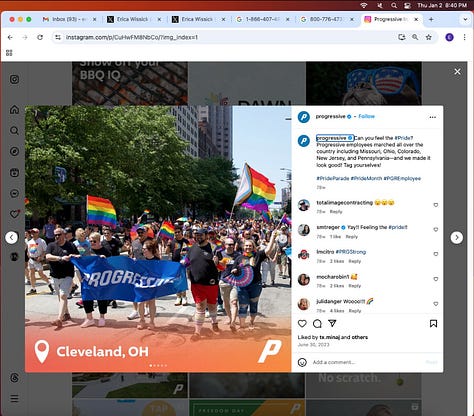Click the comment bubble icon

coord(317,323)
